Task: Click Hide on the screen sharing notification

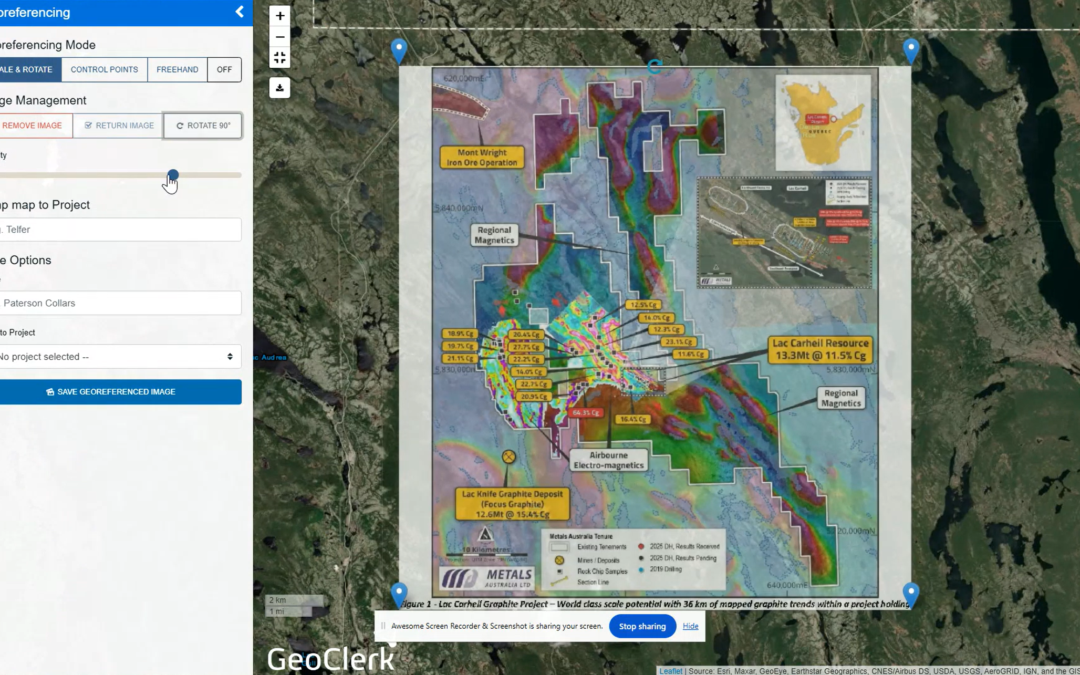Action: click(x=690, y=626)
